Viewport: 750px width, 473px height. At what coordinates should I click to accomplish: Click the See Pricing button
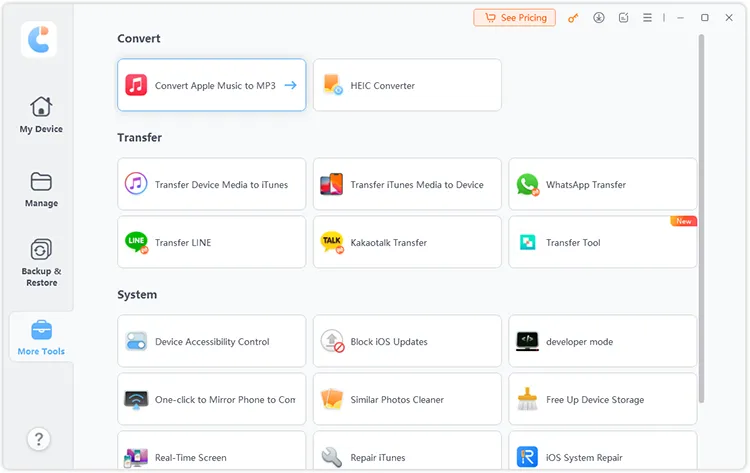pos(515,18)
